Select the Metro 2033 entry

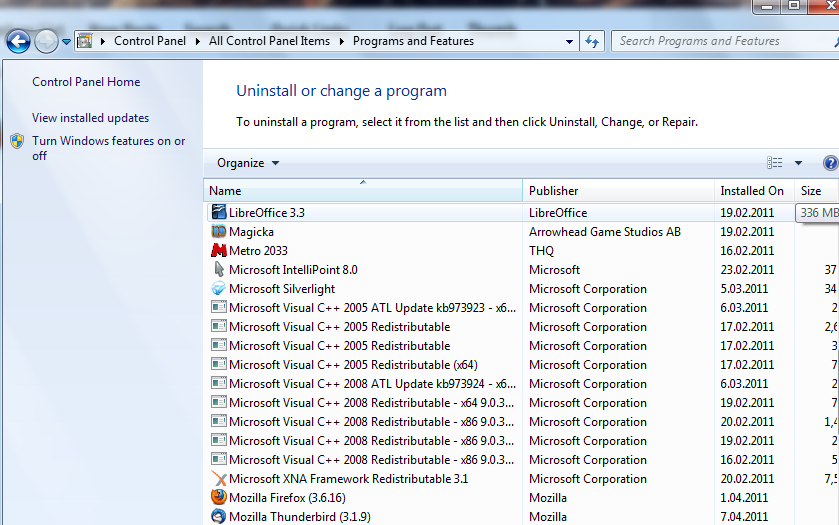[x=258, y=250]
